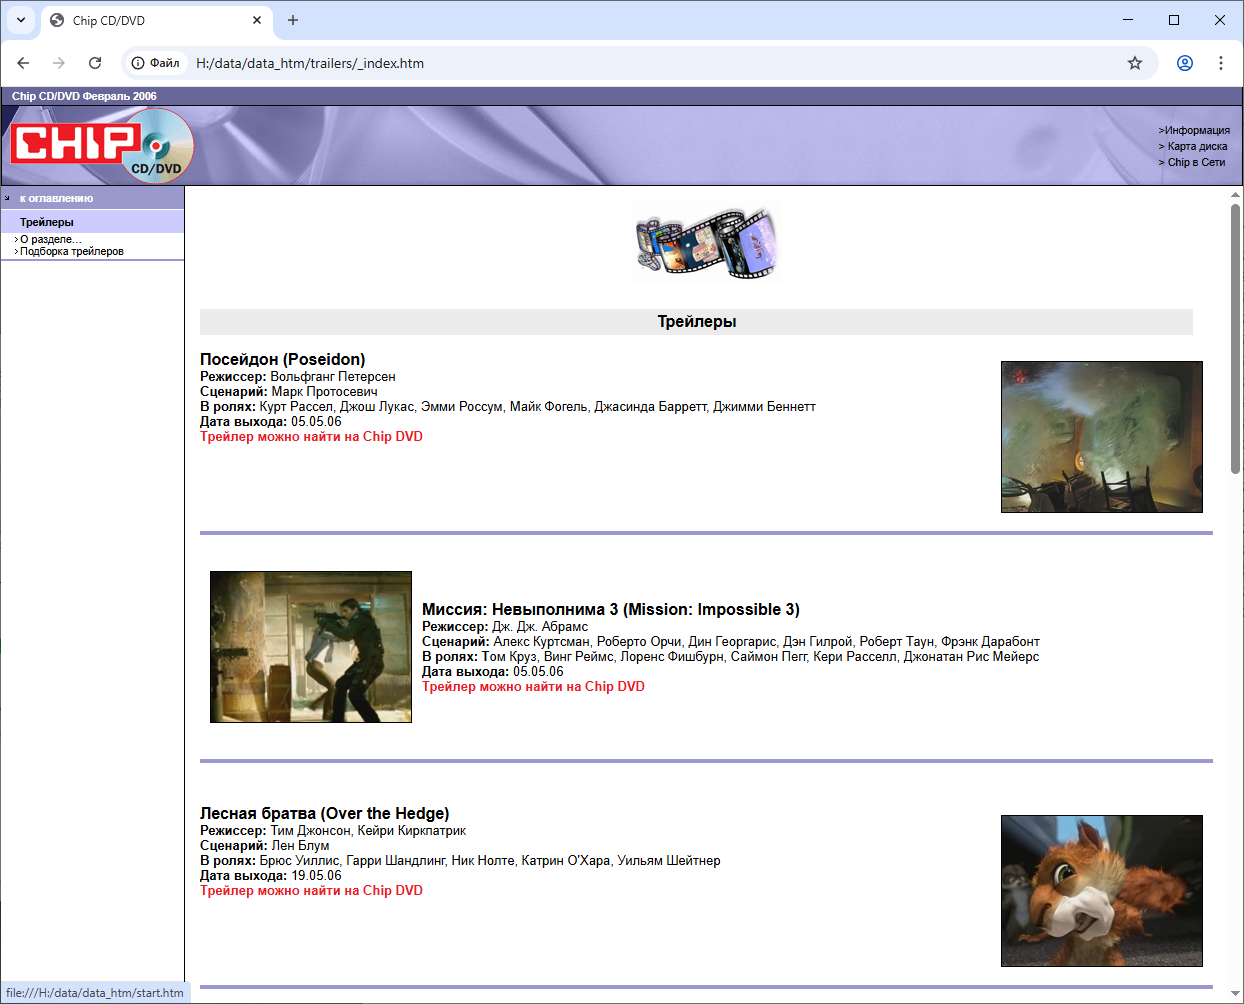Click 'Сценарий: Марк Протосевич' line
The width and height of the screenshot is (1244, 1004).
(x=289, y=391)
